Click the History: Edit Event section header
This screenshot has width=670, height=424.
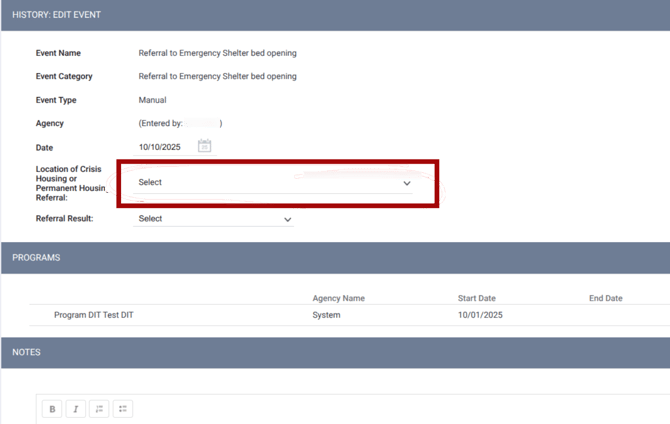point(57,15)
